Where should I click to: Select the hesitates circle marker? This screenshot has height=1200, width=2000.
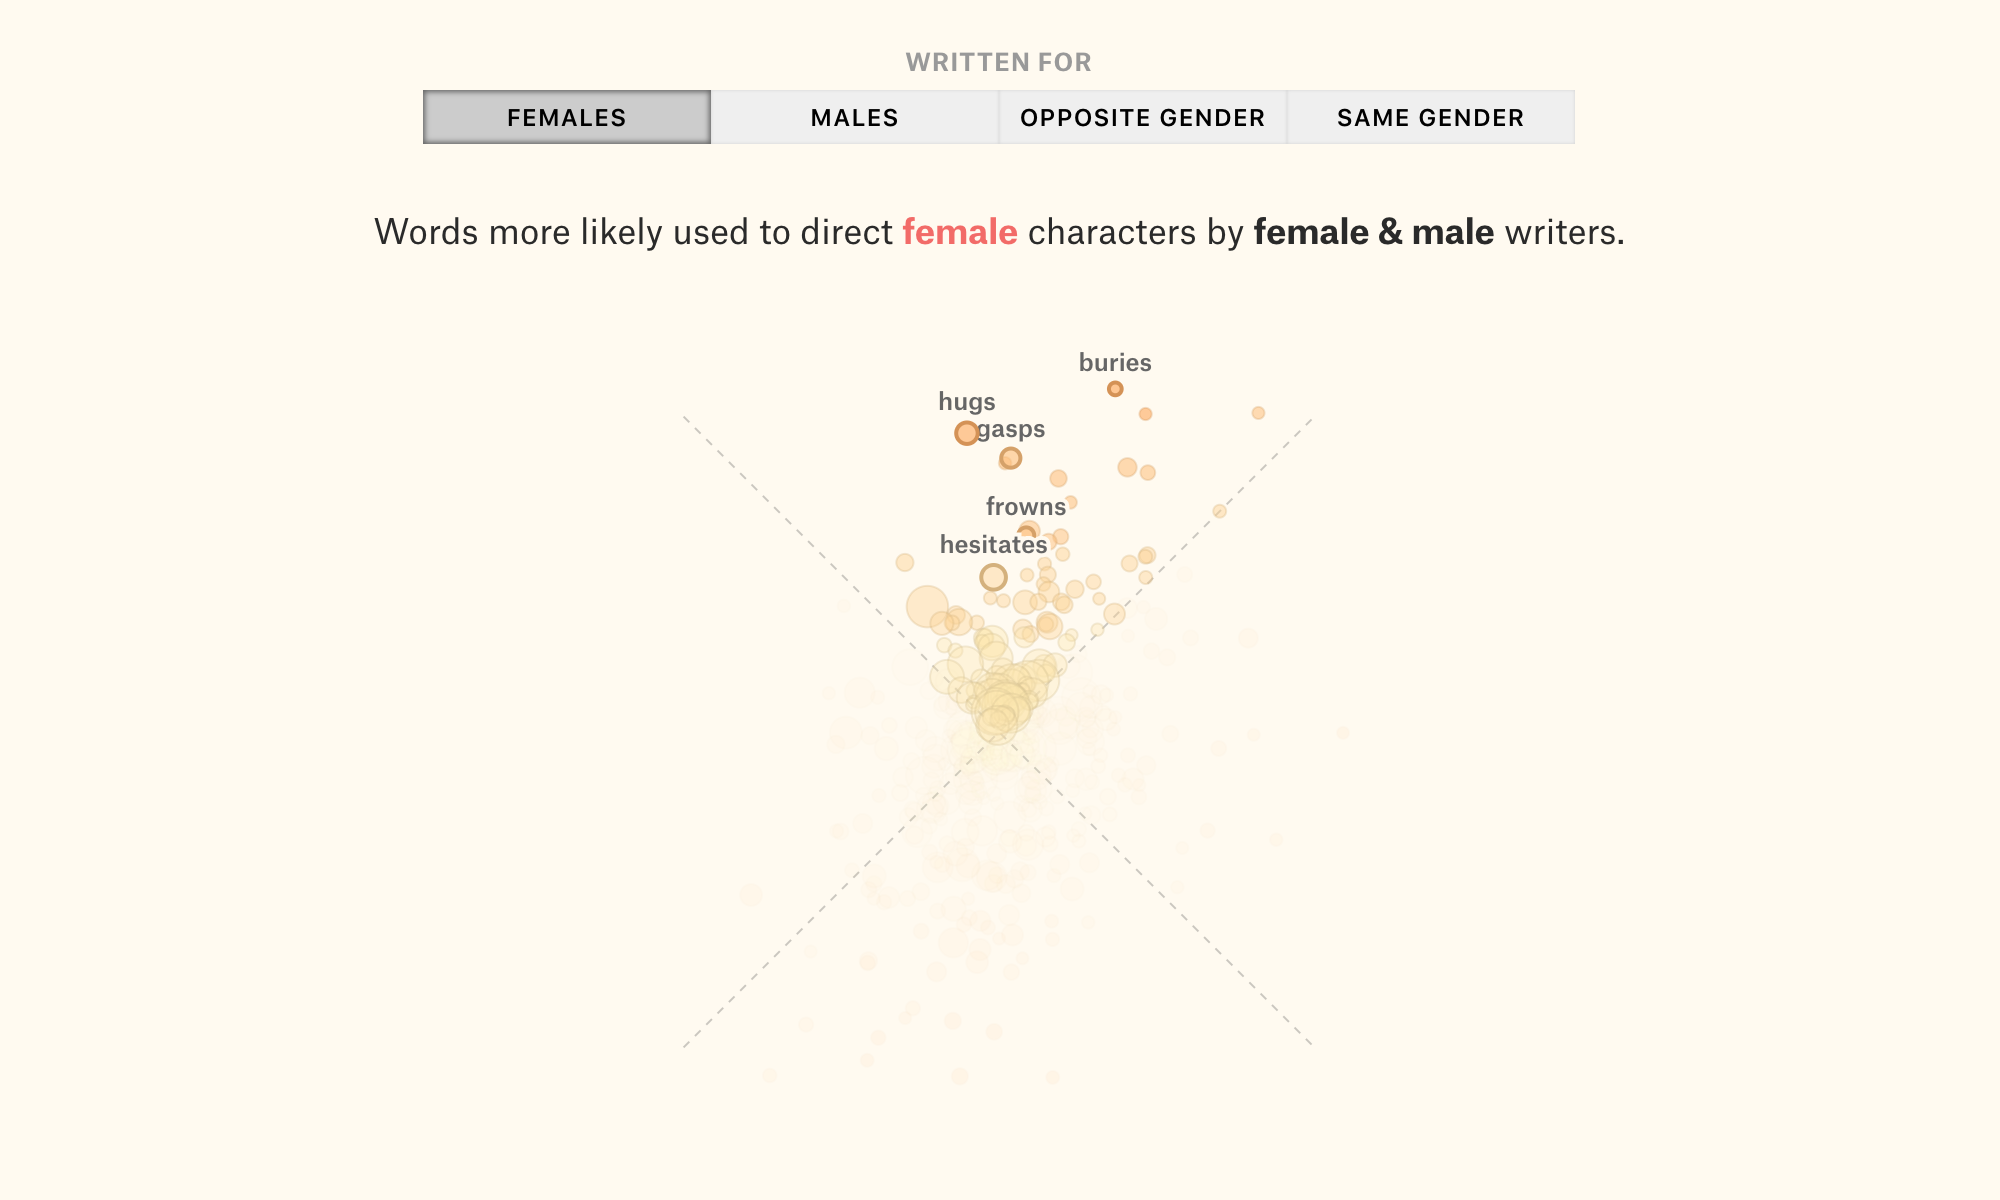(x=993, y=577)
